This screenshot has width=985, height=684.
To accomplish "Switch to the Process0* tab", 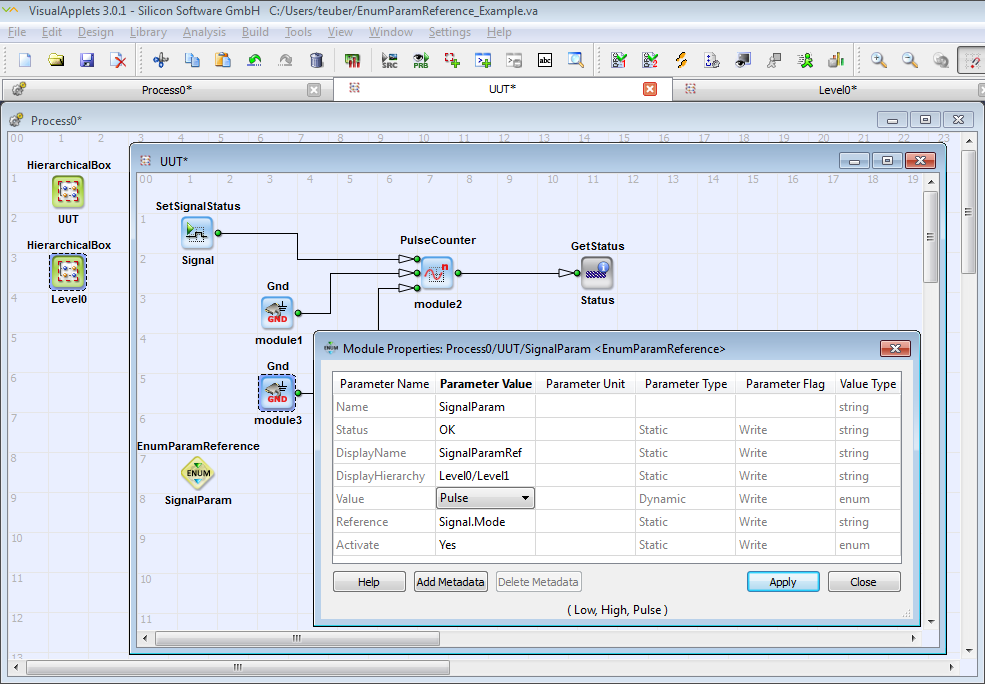I will click(167, 90).
